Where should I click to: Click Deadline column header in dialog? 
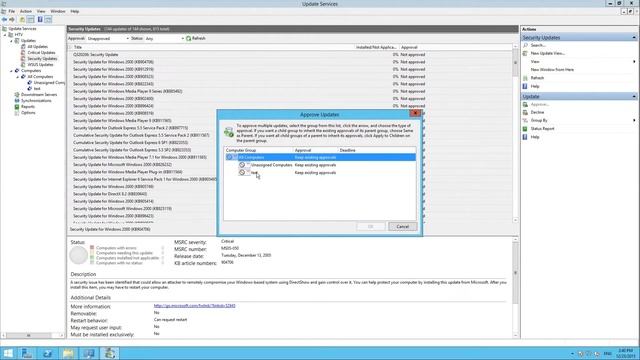(x=377, y=151)
